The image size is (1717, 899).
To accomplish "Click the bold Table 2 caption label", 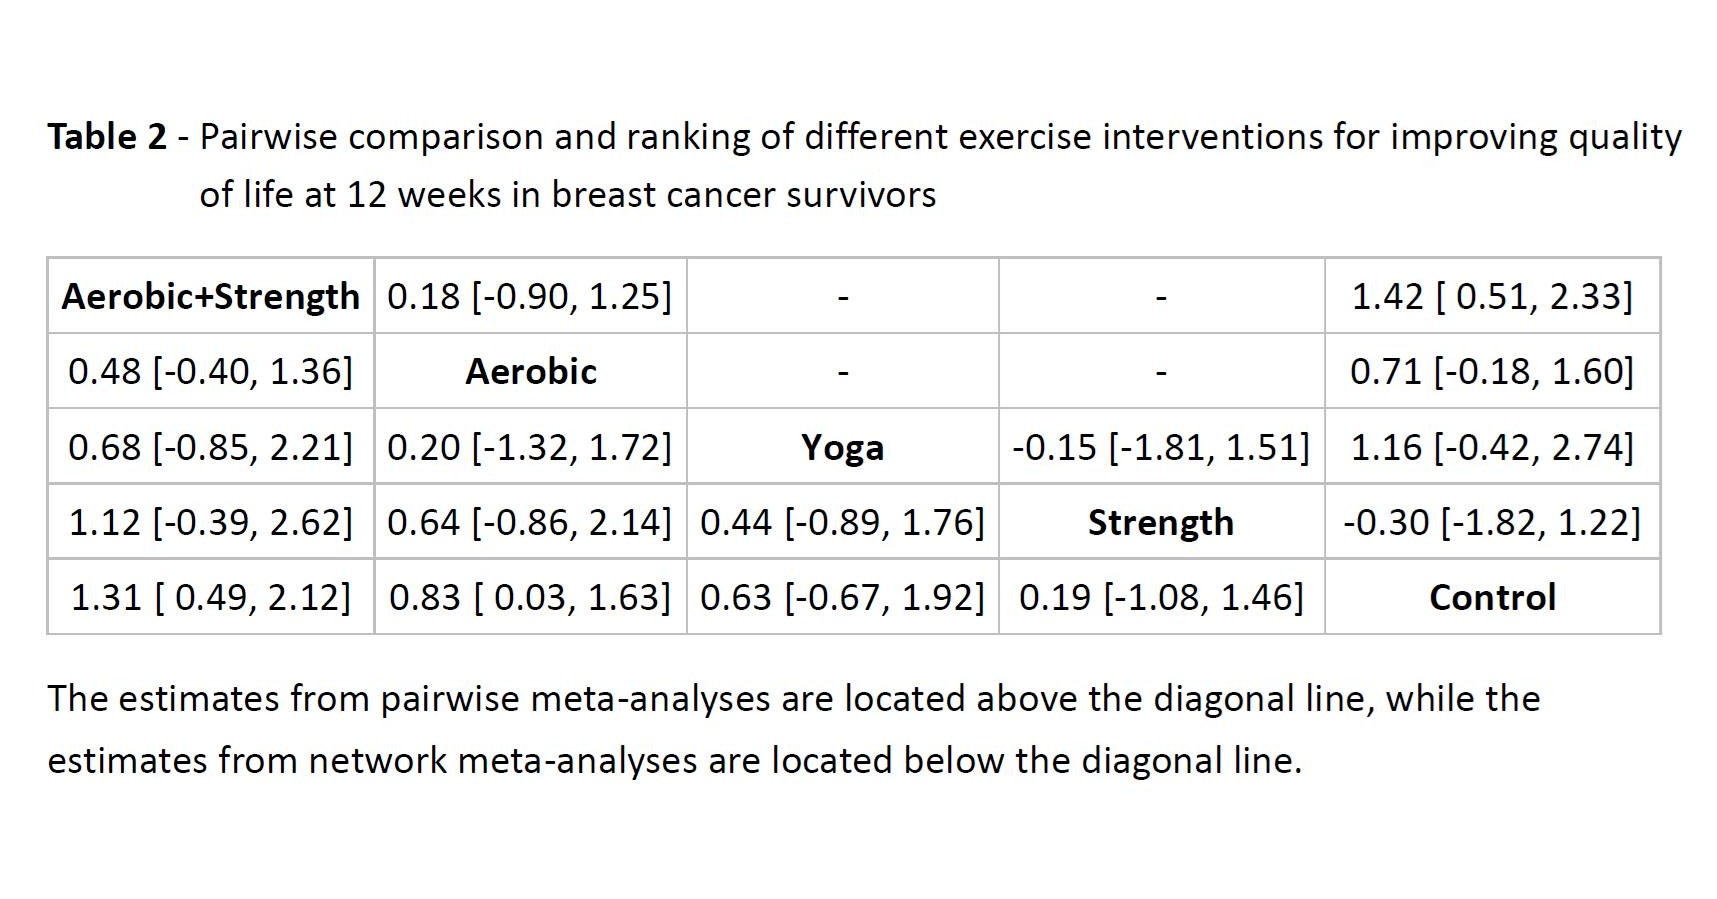I will (x=107, y=136).
